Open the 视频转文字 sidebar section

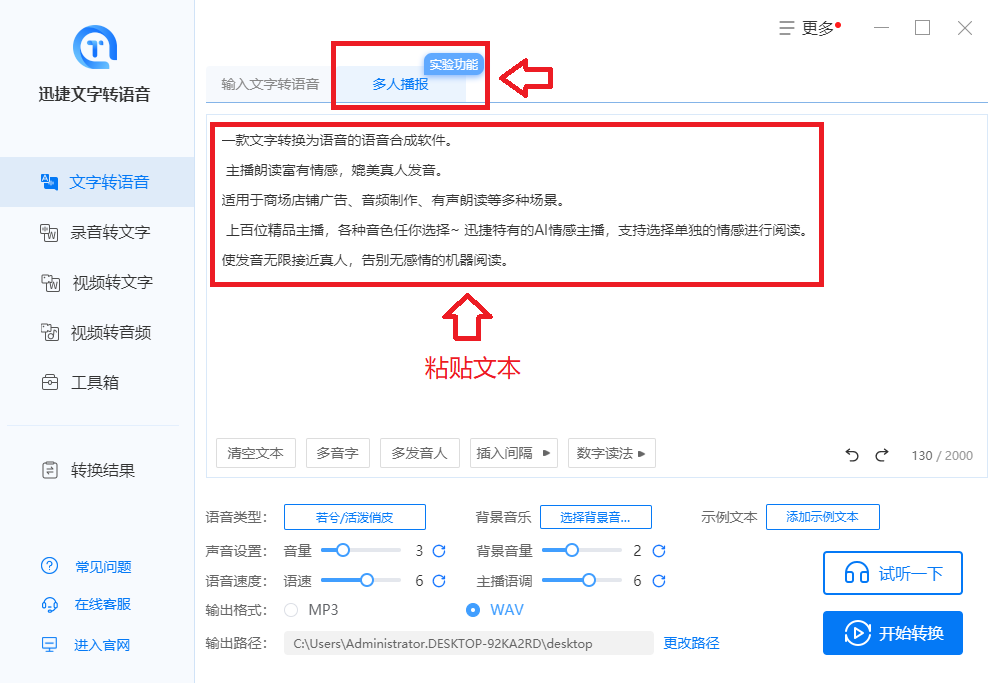97,283
